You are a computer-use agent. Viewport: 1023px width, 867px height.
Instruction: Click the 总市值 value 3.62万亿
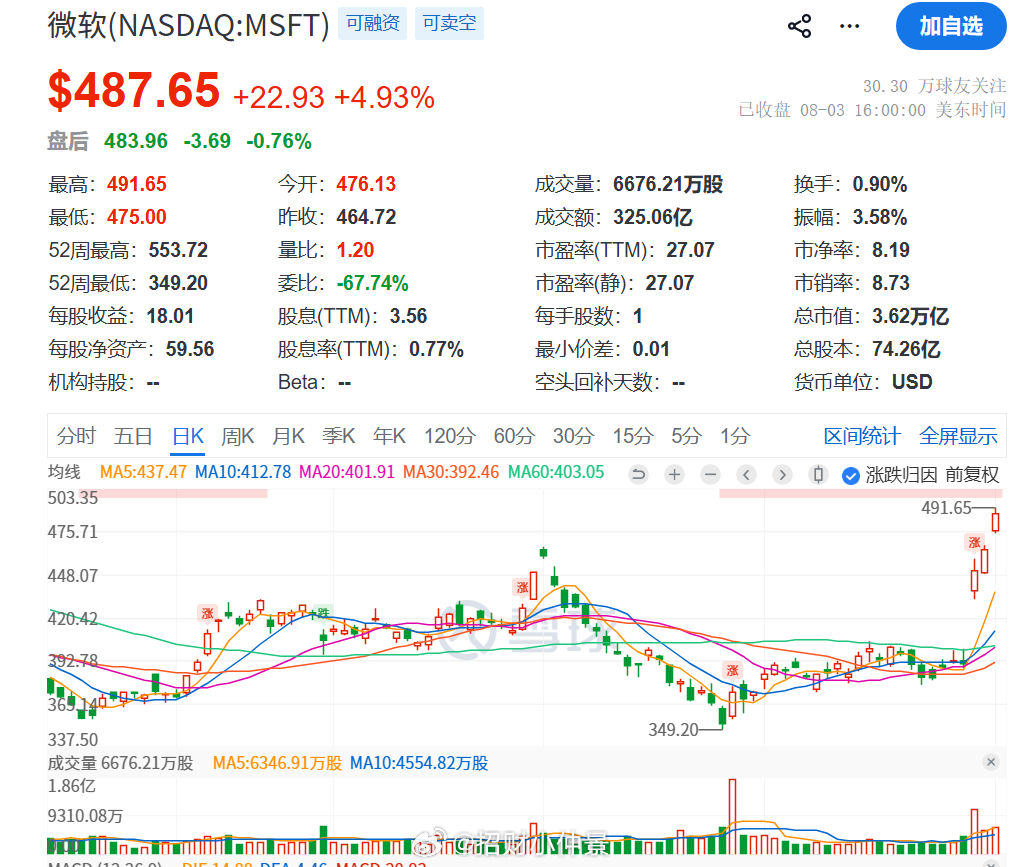pos(910,316)
